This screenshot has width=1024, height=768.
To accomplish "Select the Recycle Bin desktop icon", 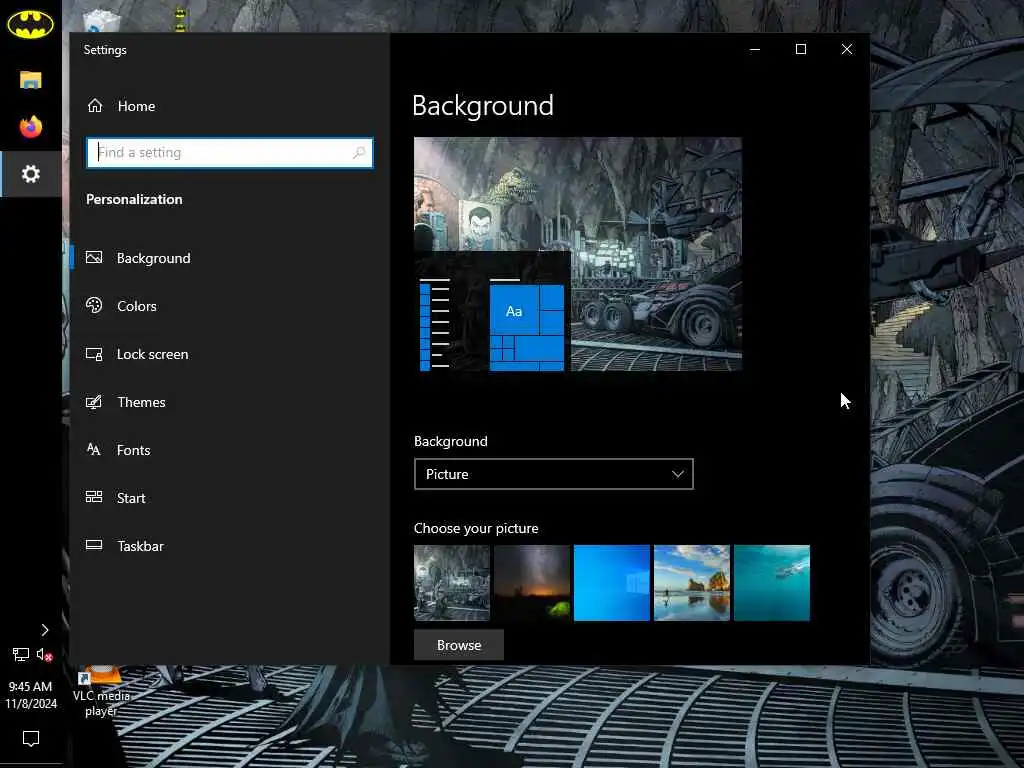I will coord(101,21).
